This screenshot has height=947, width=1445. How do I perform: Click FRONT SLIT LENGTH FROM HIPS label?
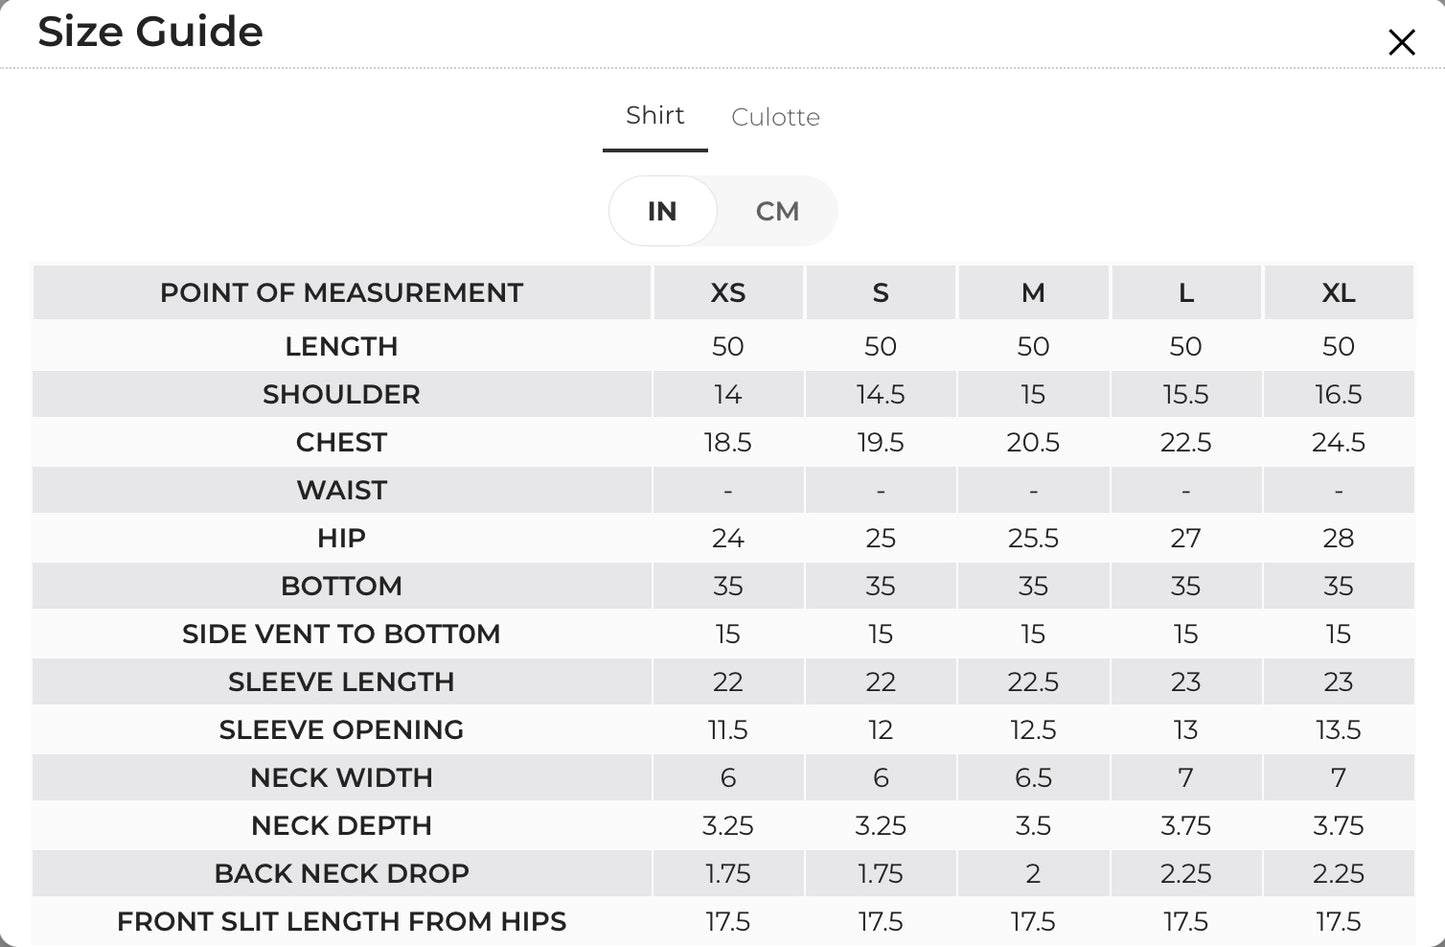pyautogui.click(x=341, y=922)
